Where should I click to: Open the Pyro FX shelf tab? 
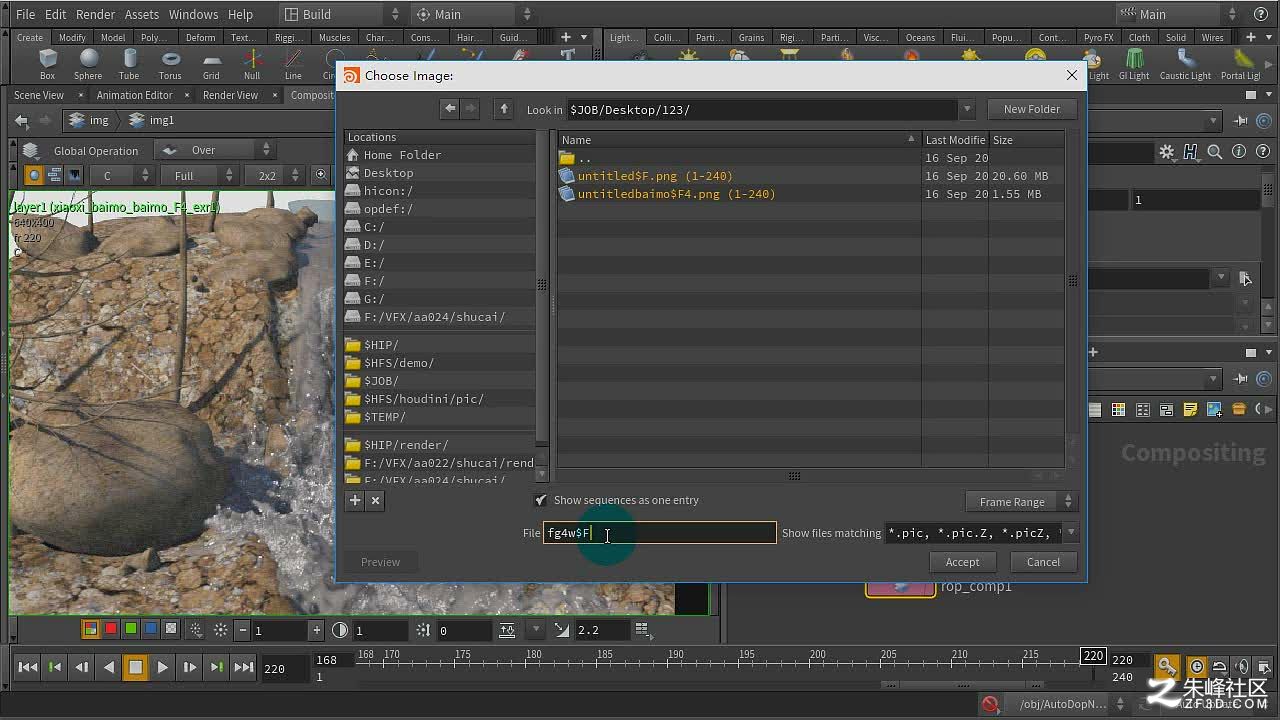coord(1098,37)
